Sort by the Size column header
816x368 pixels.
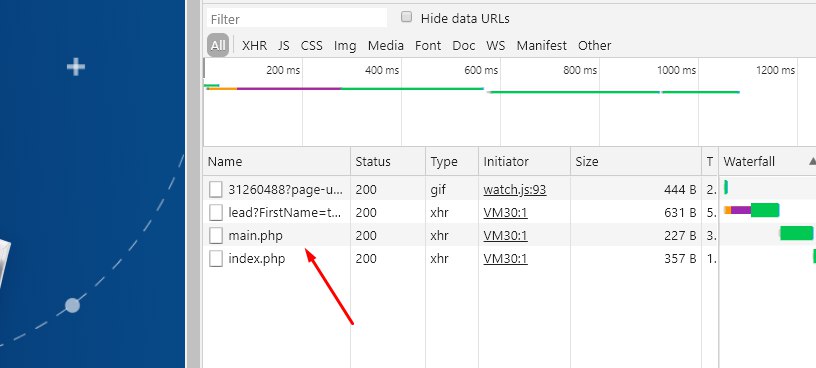636,161
